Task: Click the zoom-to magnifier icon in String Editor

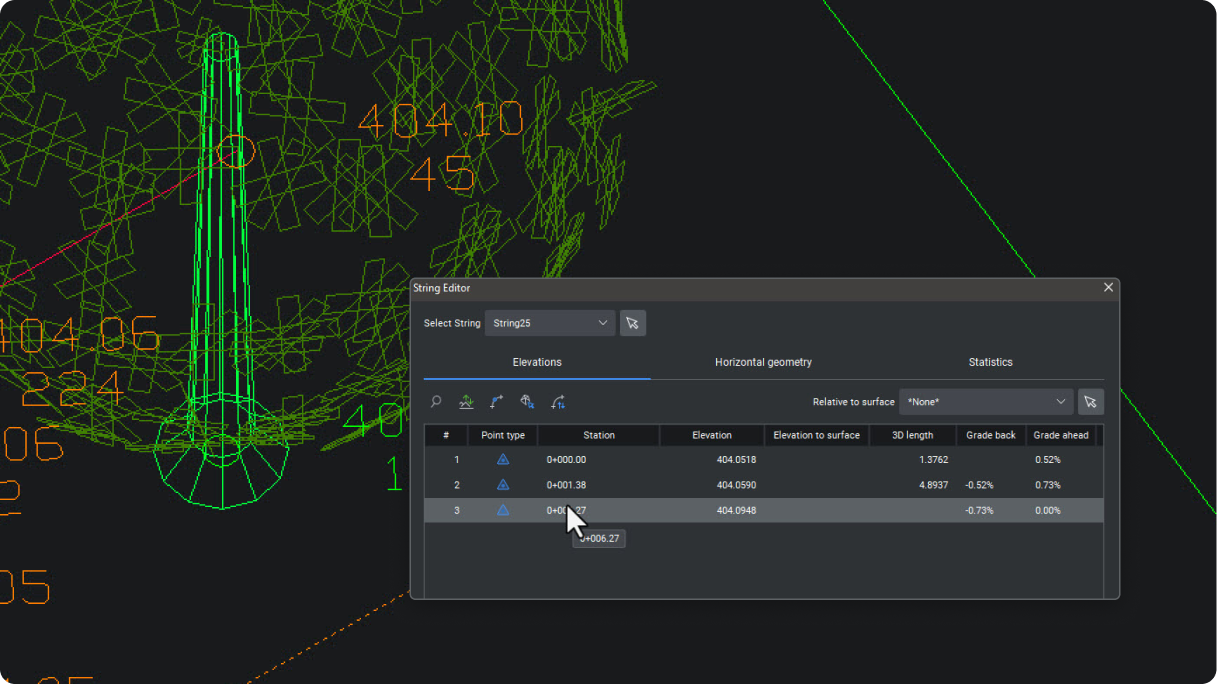Action: tap(436, 402)
